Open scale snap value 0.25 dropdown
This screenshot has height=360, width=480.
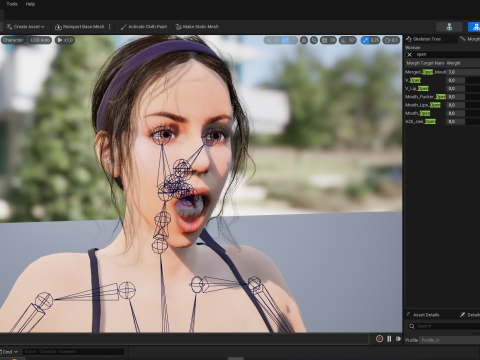[375, 40]
